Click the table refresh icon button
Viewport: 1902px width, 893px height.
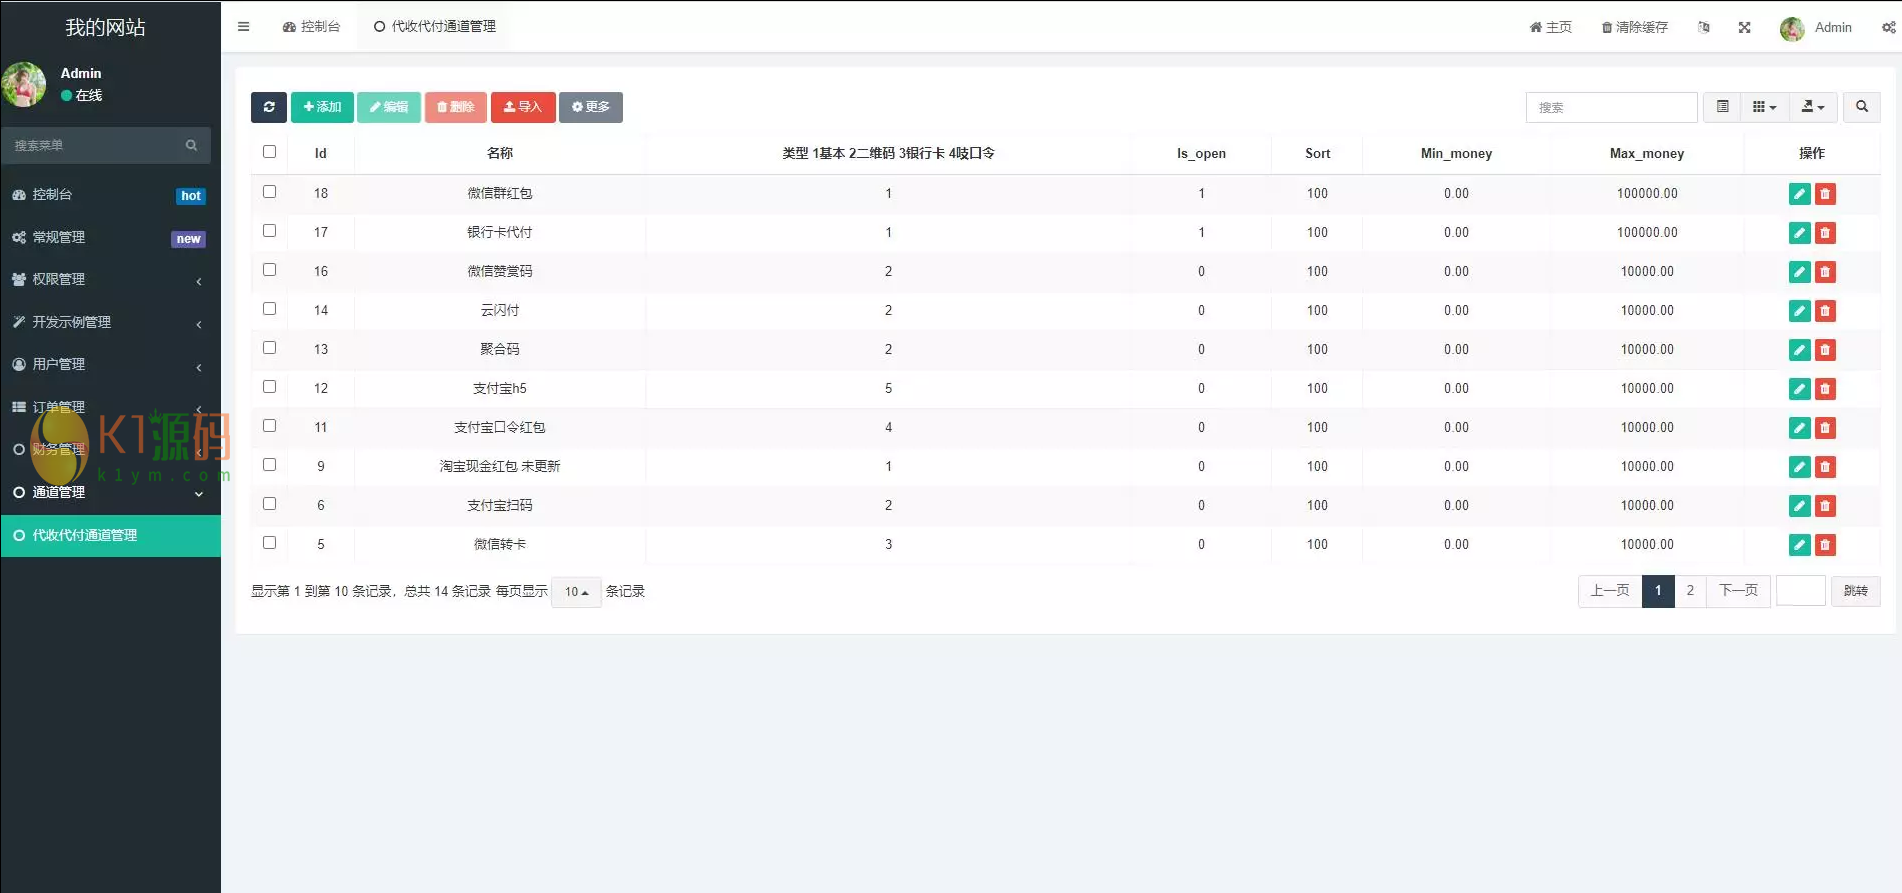click(269, 107)
